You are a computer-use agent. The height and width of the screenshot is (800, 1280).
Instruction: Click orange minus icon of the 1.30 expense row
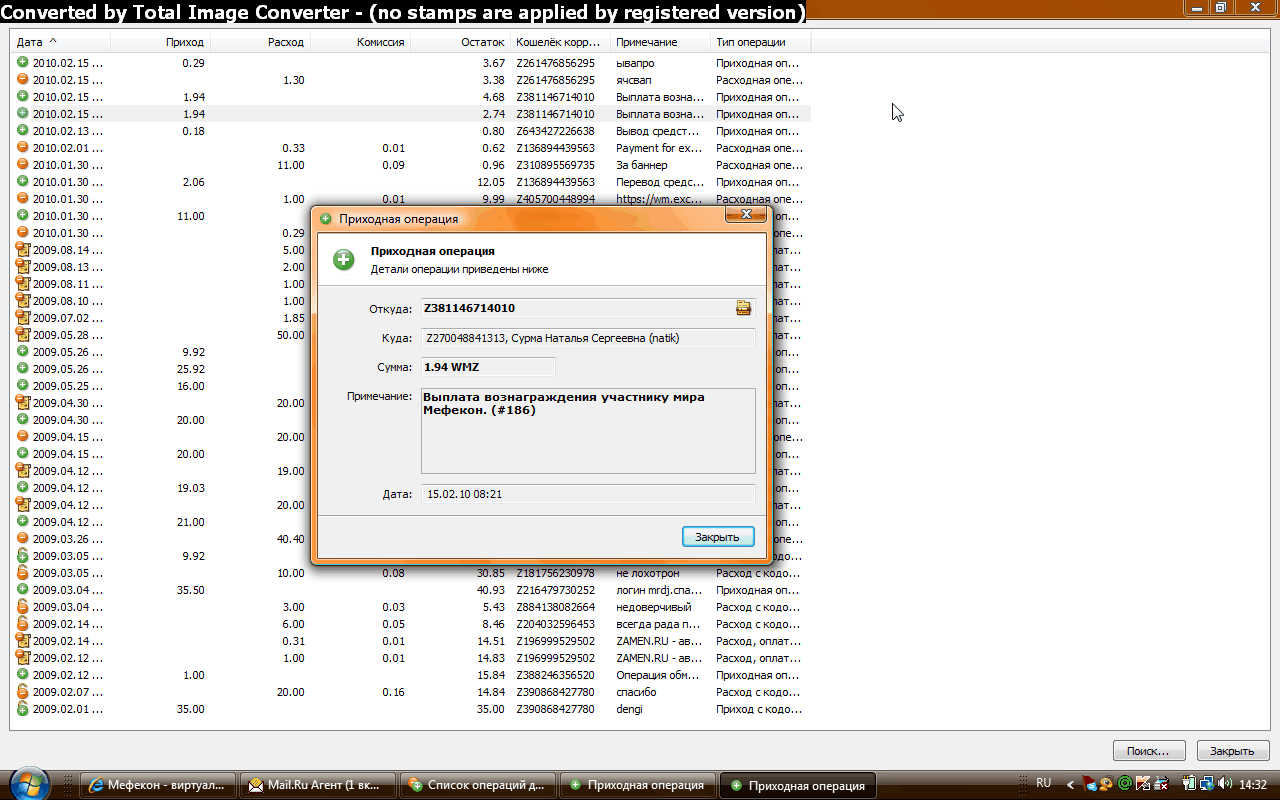23,80
